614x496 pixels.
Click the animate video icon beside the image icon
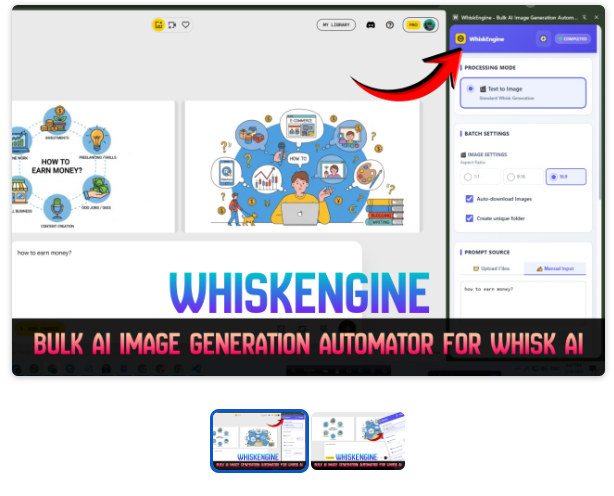click(x=172, y=25)
